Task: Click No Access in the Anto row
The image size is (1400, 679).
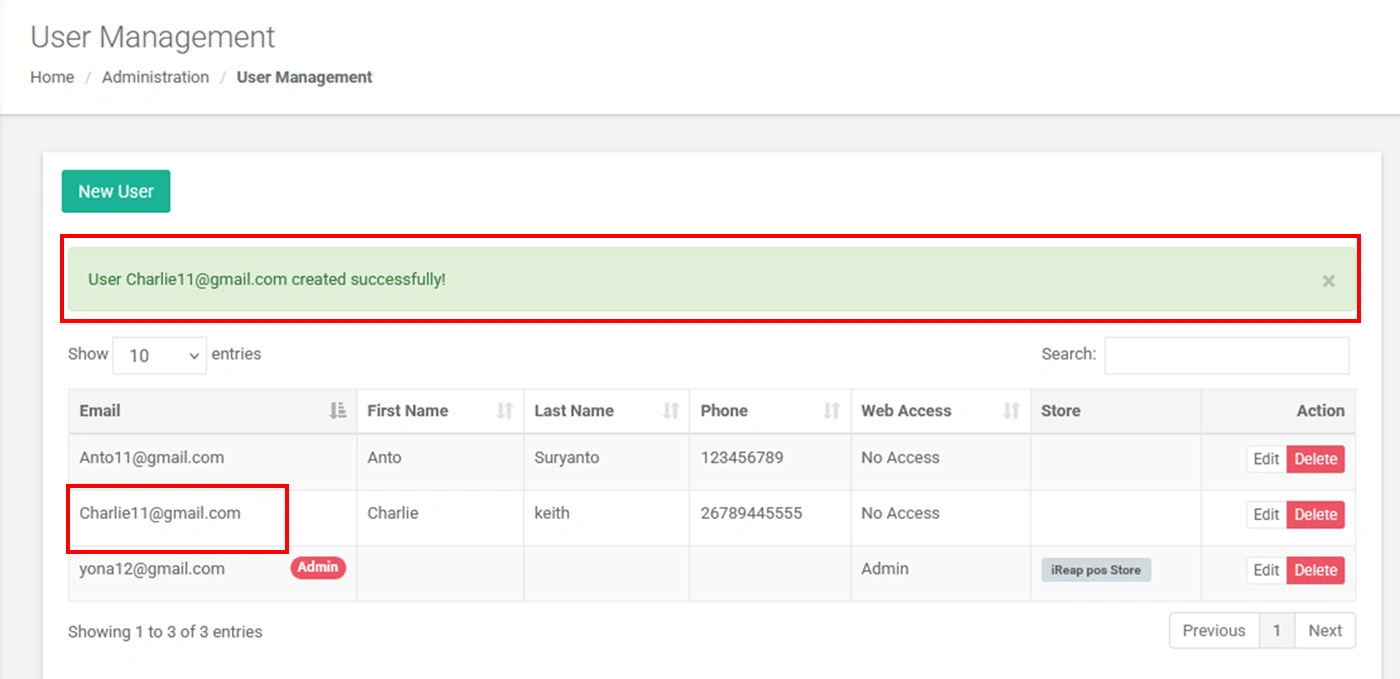Action: point(900,458)
